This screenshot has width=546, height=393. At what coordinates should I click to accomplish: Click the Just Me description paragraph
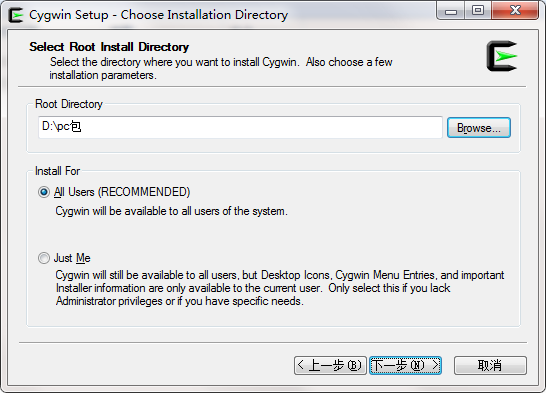[x=280, y=288]
